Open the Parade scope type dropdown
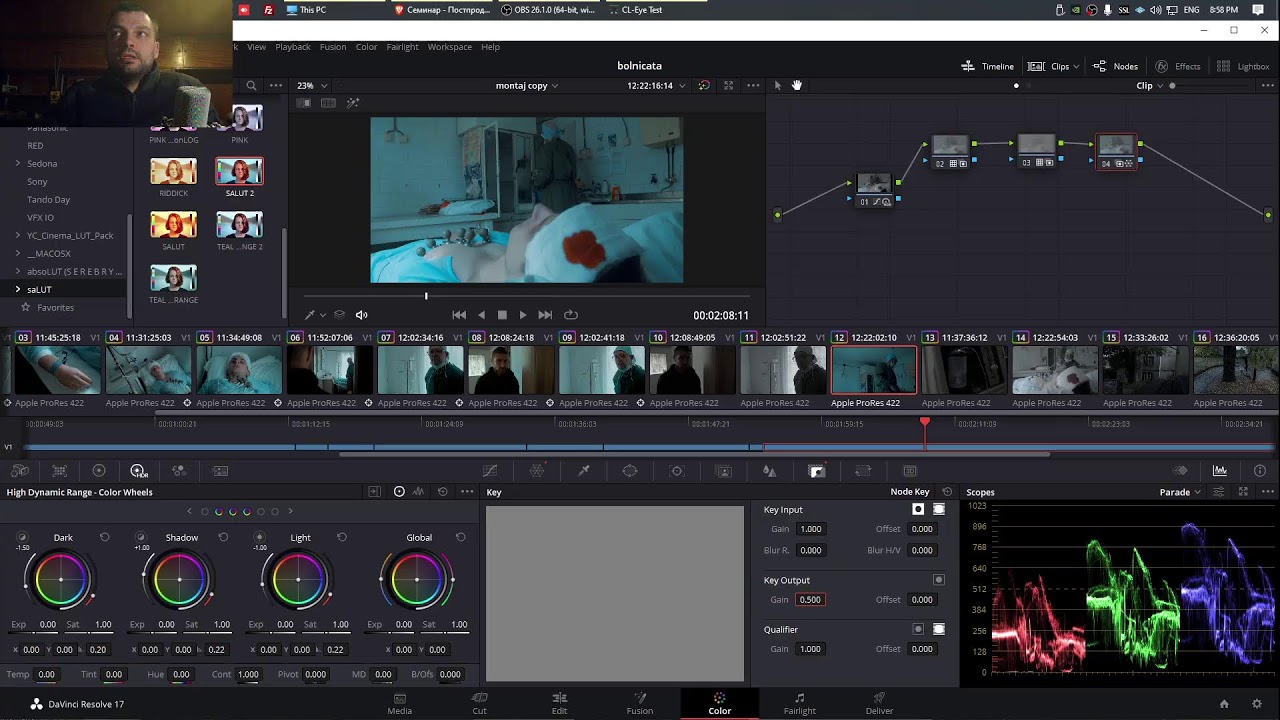 point(1180,492)
